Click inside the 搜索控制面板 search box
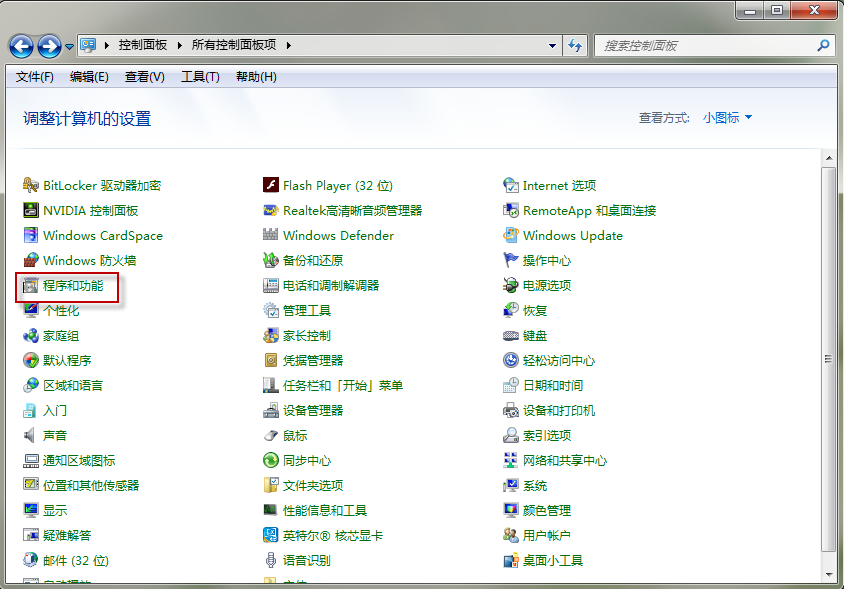844x589 pixels. 705,46
